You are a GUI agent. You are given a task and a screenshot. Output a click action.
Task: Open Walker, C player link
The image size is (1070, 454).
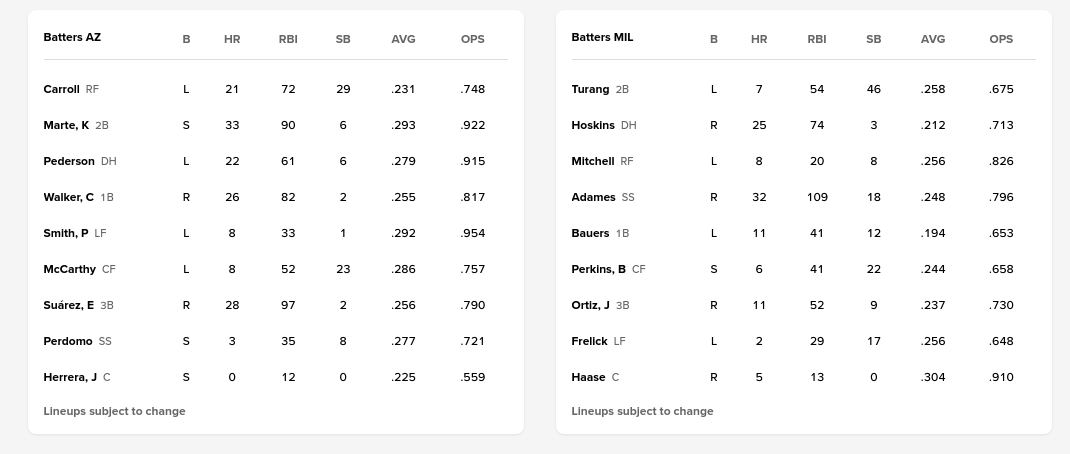[68, 197]
